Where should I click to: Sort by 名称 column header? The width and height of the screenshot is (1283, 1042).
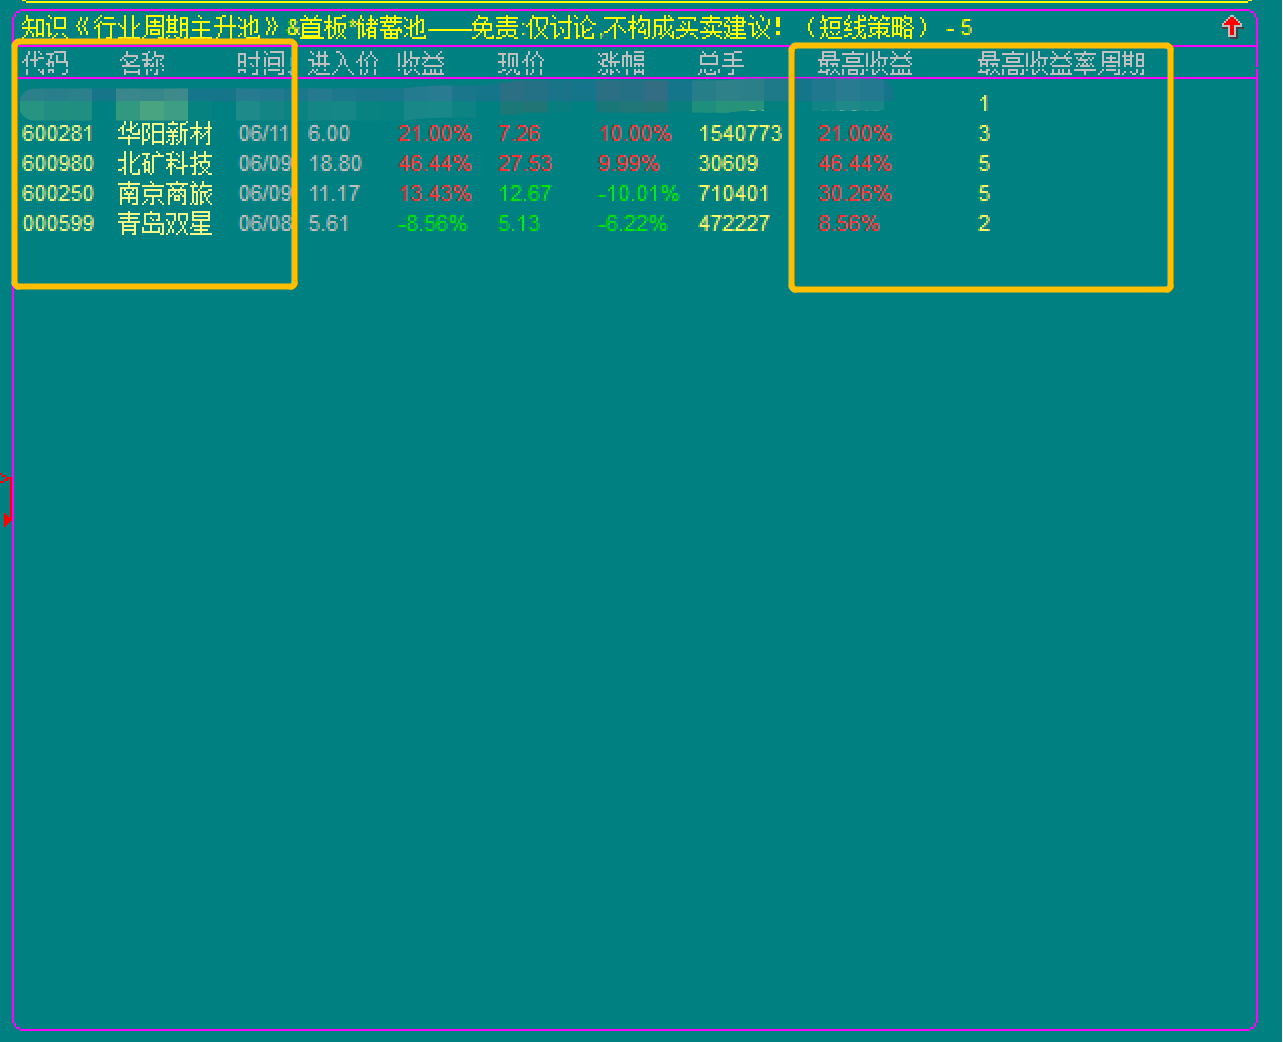[x=142, y=64]
